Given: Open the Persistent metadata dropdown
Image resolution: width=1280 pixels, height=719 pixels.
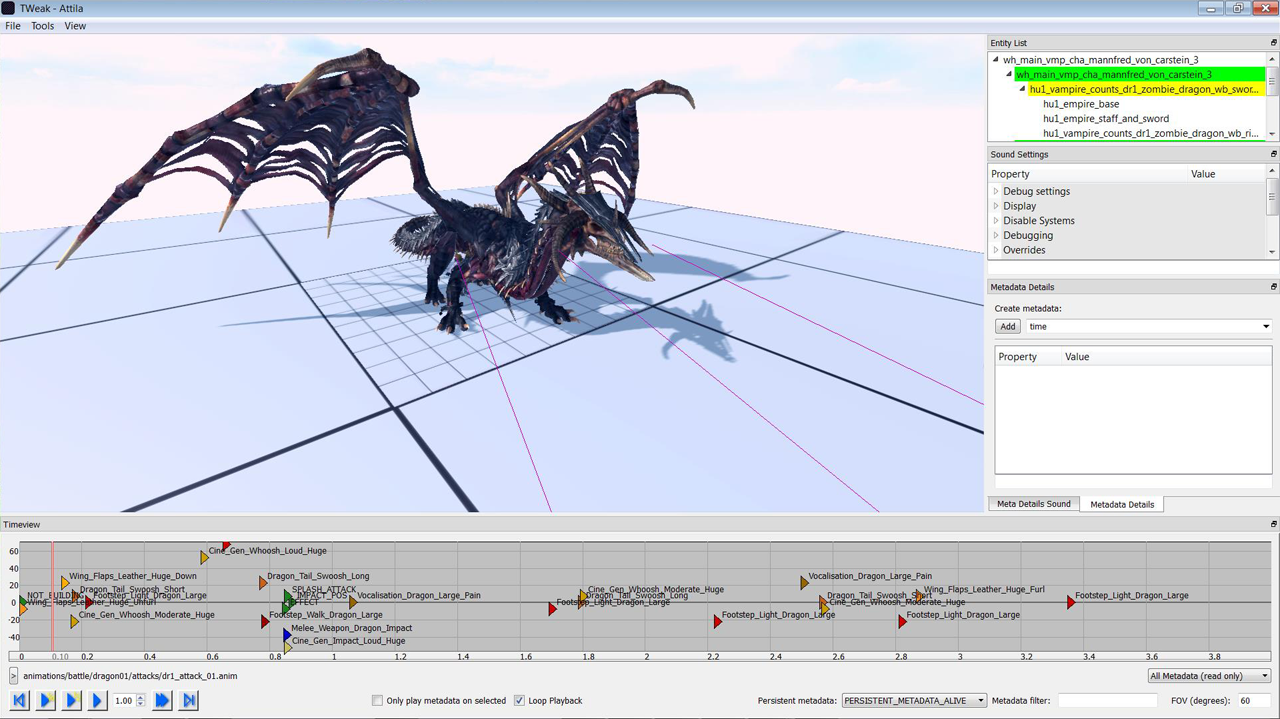Looking at the screenshot, I should (x=913, y=701).
